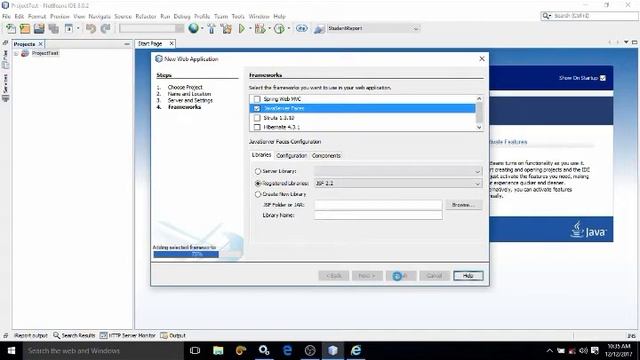This screenshot has width=640, height=360.
Task: Open the File menu
Action: point(7,16)
